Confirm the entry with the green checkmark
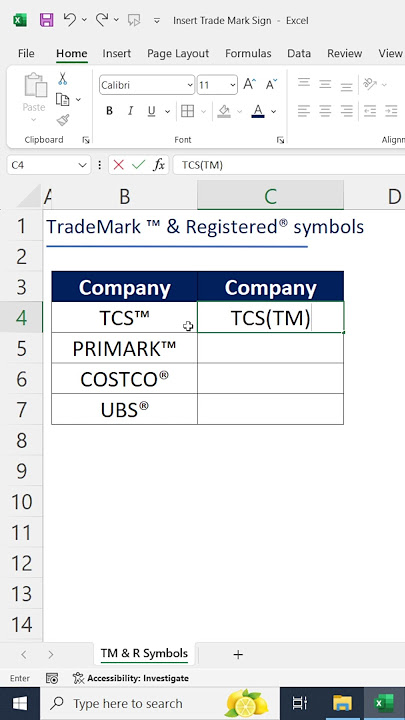The image size is (405, 720). pyautogui.click(x=138, y=165)
